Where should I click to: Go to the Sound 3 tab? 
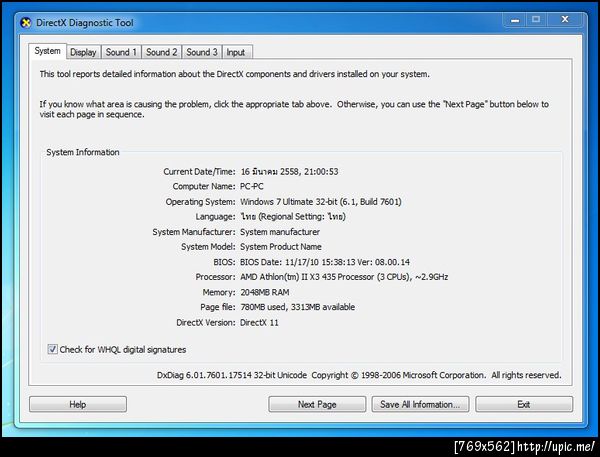coord(202,52)
